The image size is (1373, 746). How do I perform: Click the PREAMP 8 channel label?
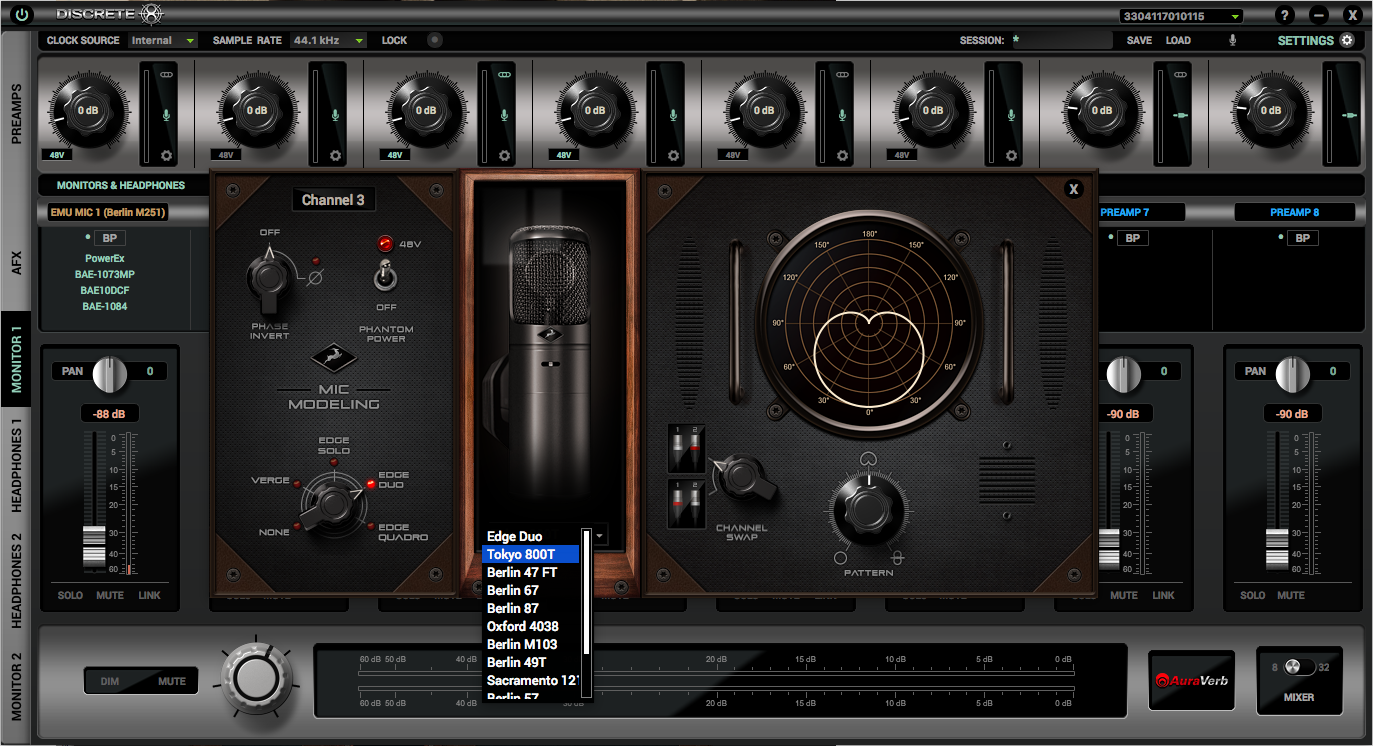pos(1294,212)
